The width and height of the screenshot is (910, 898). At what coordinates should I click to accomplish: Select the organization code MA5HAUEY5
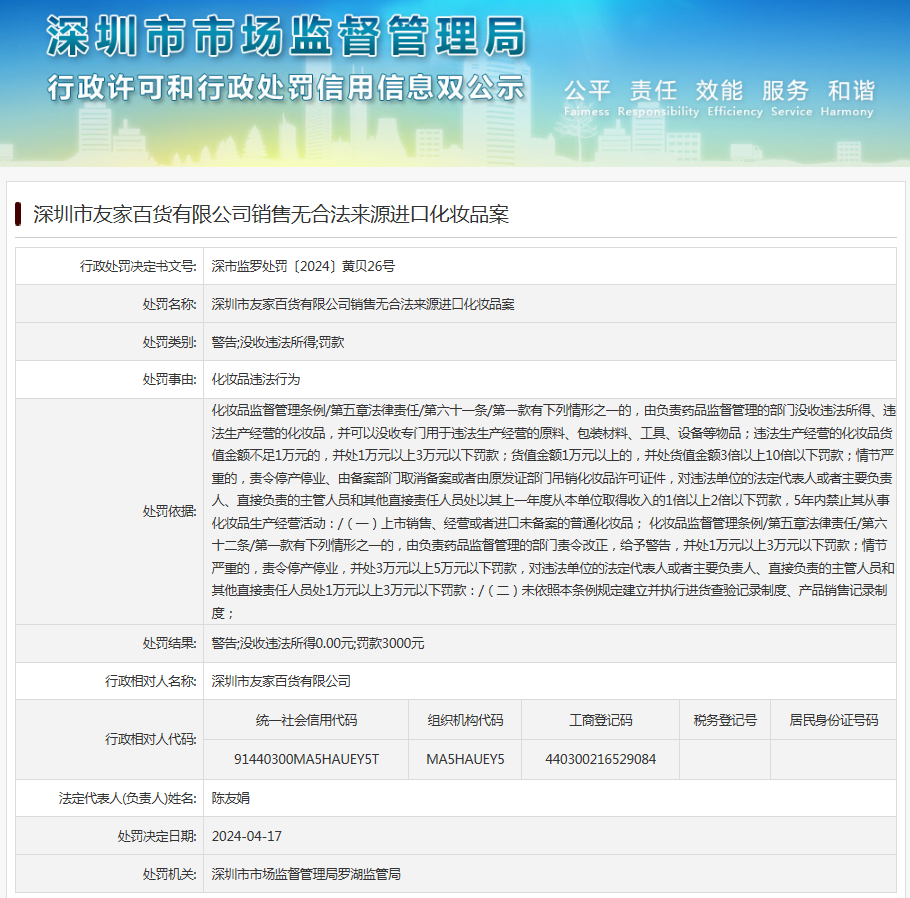[x=465, y=759]
